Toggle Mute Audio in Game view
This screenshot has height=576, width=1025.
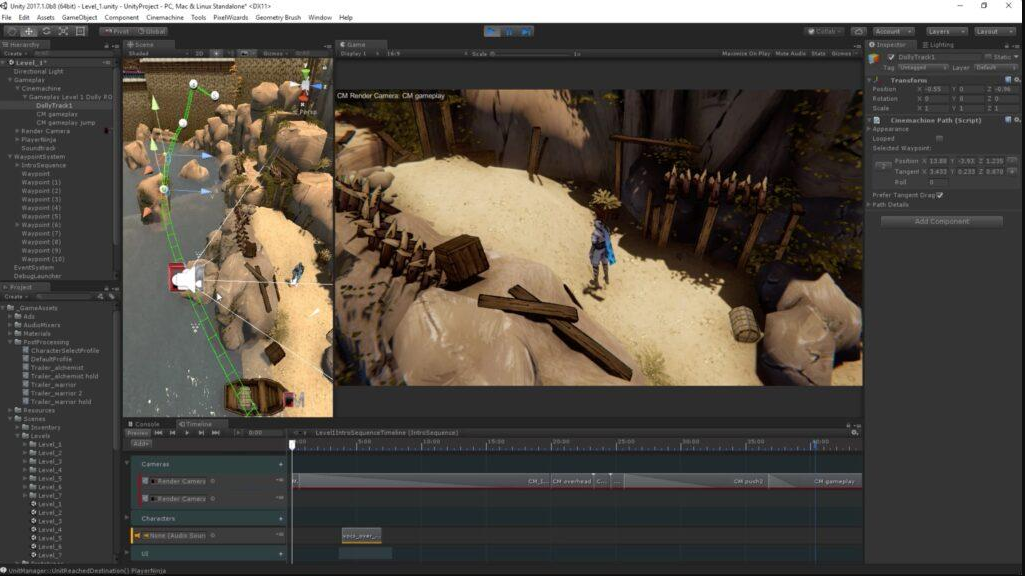(790, 54)
